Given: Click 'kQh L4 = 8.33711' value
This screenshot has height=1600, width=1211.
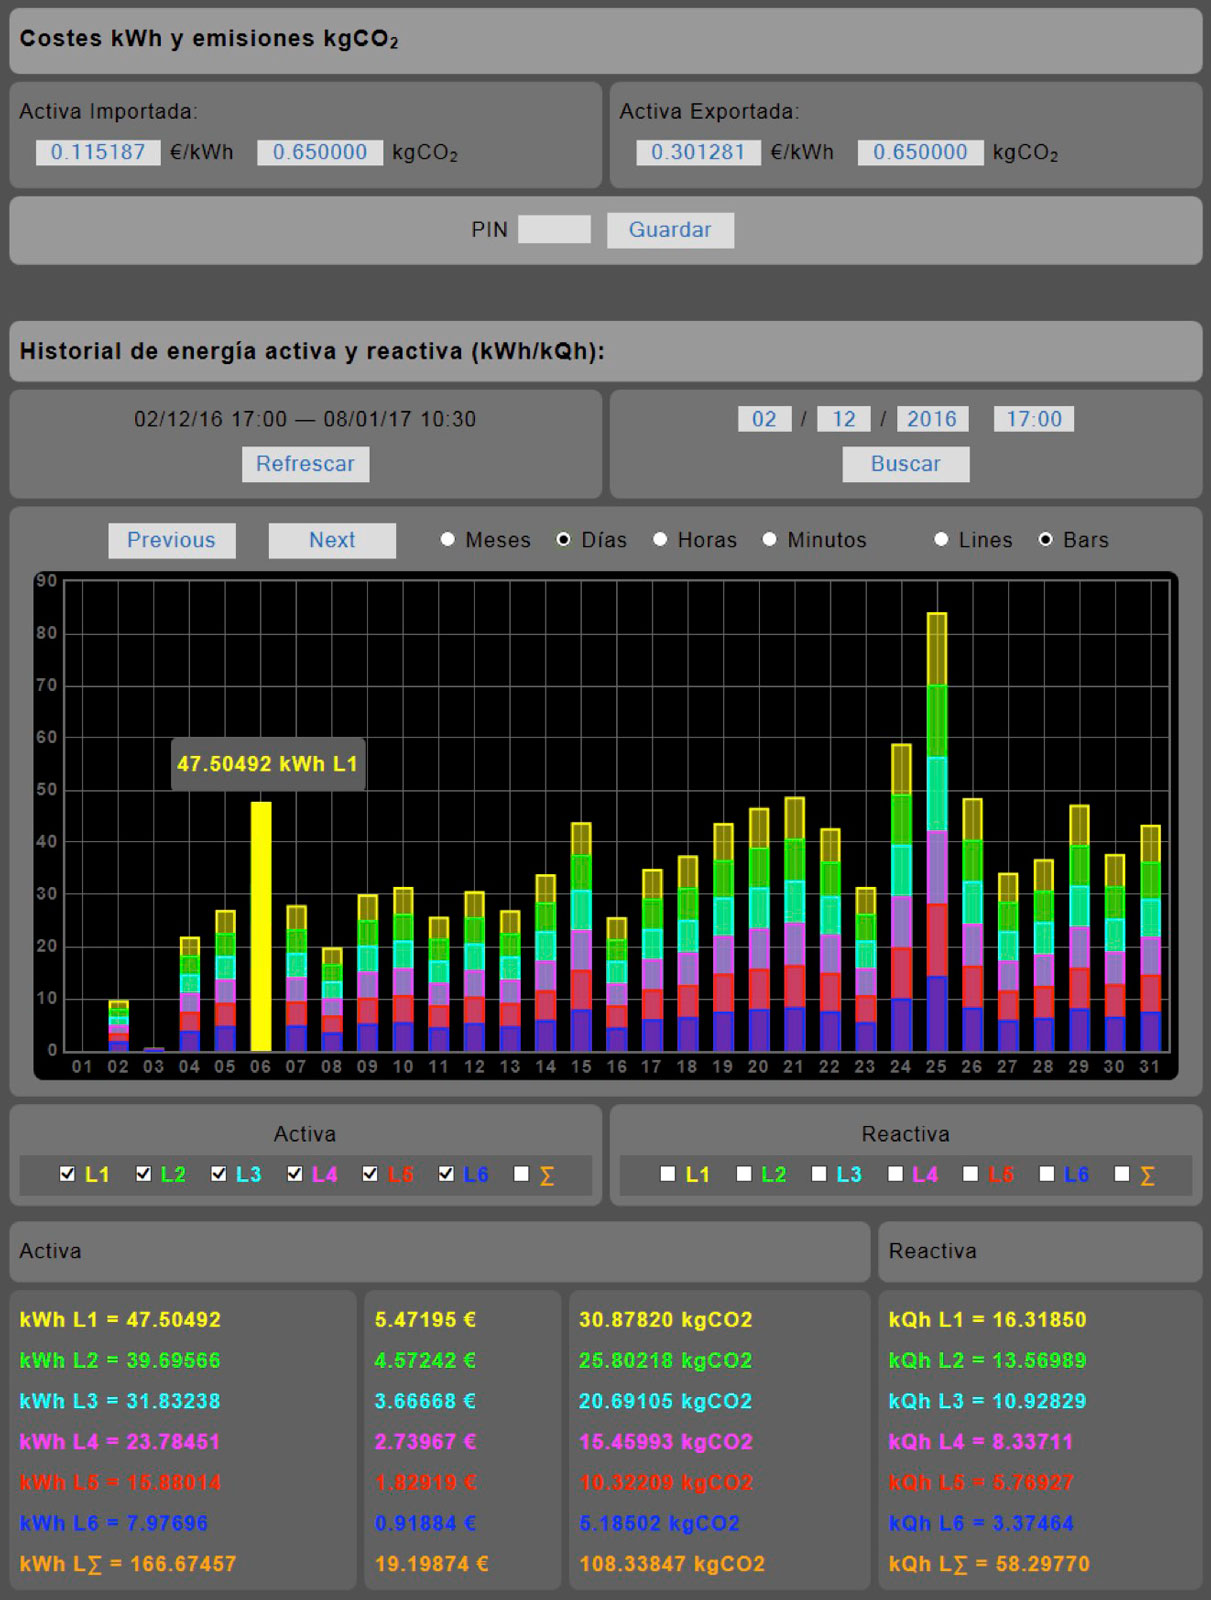Looking at the screenshot, I should click(x=981, y=1442).
